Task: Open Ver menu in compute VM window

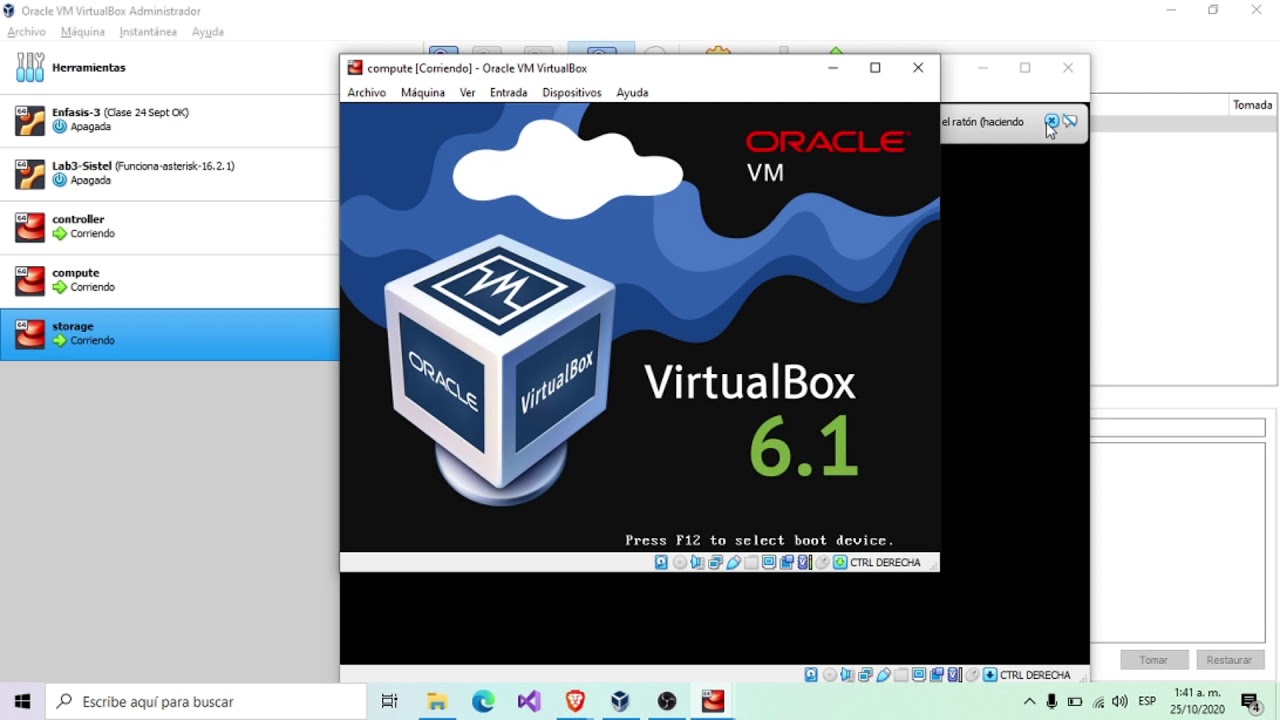Action: tap(467, 92)
